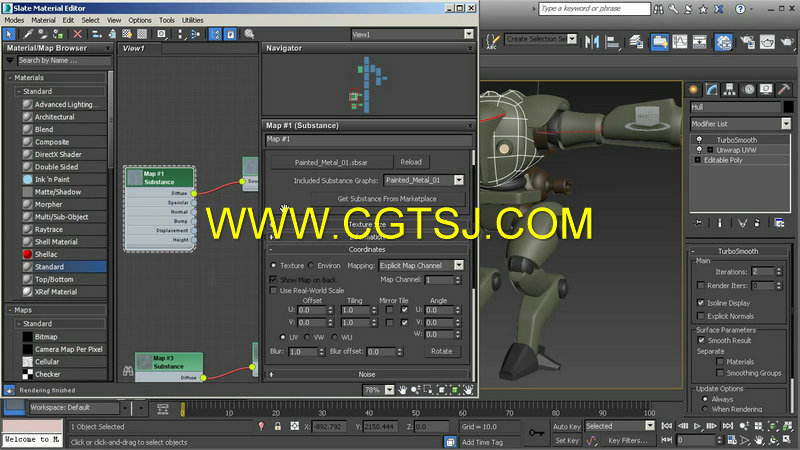Open the Options menu

click(x=140, y=20)
